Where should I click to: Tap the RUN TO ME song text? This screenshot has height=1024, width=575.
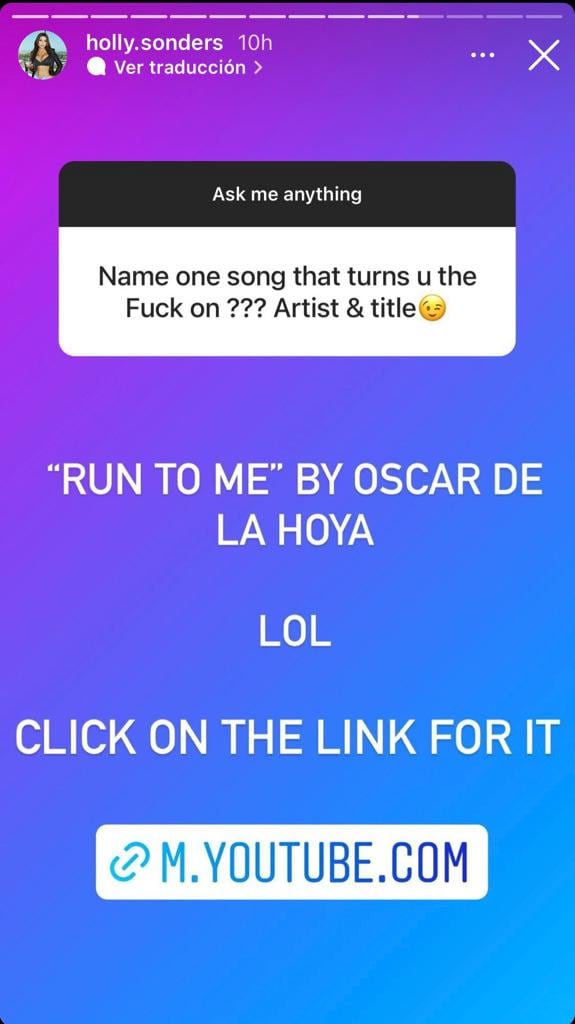[x=167, y=481]
